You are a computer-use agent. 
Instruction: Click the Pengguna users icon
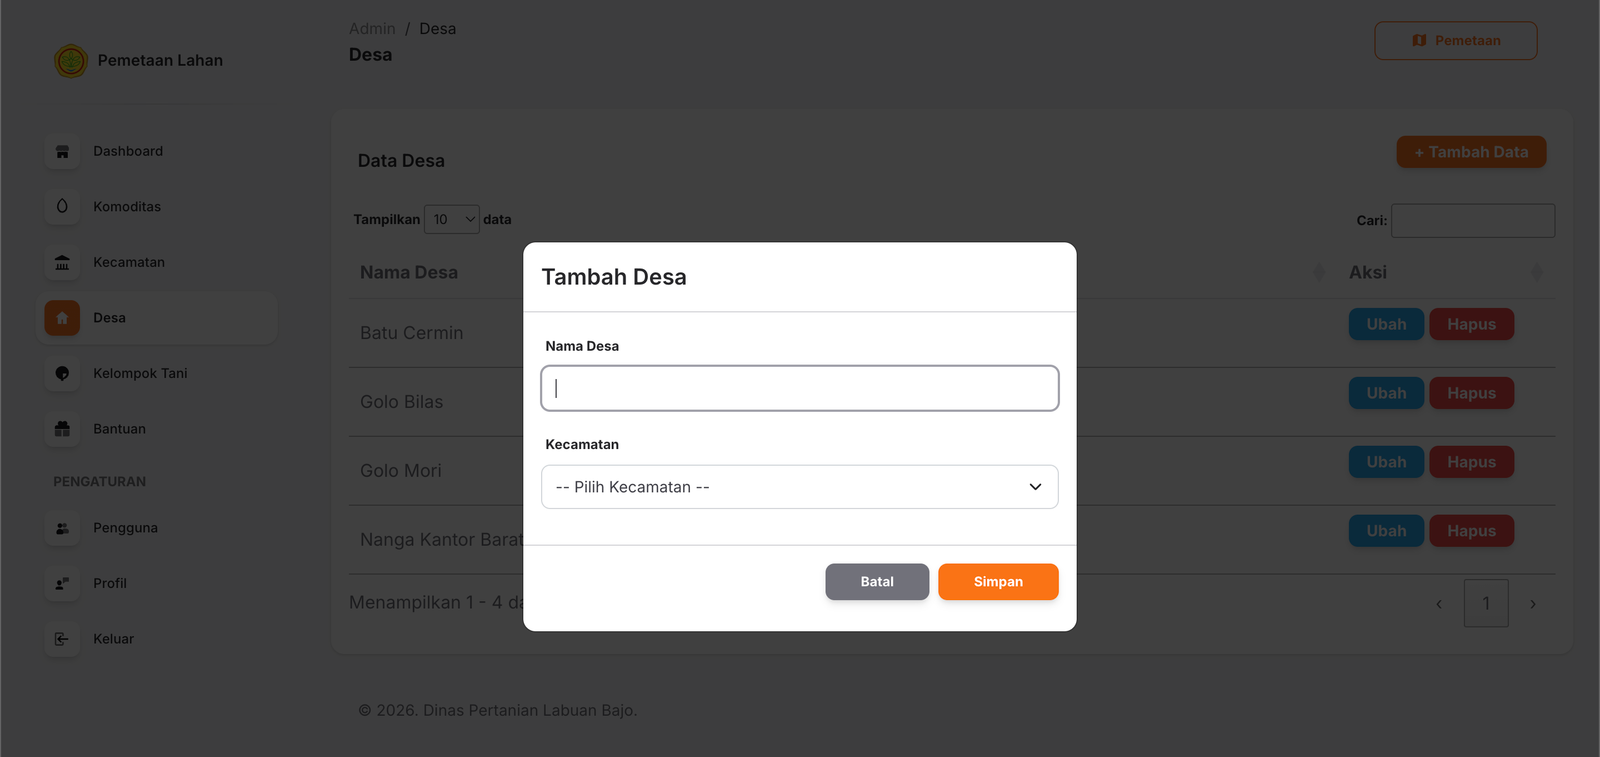62,528
